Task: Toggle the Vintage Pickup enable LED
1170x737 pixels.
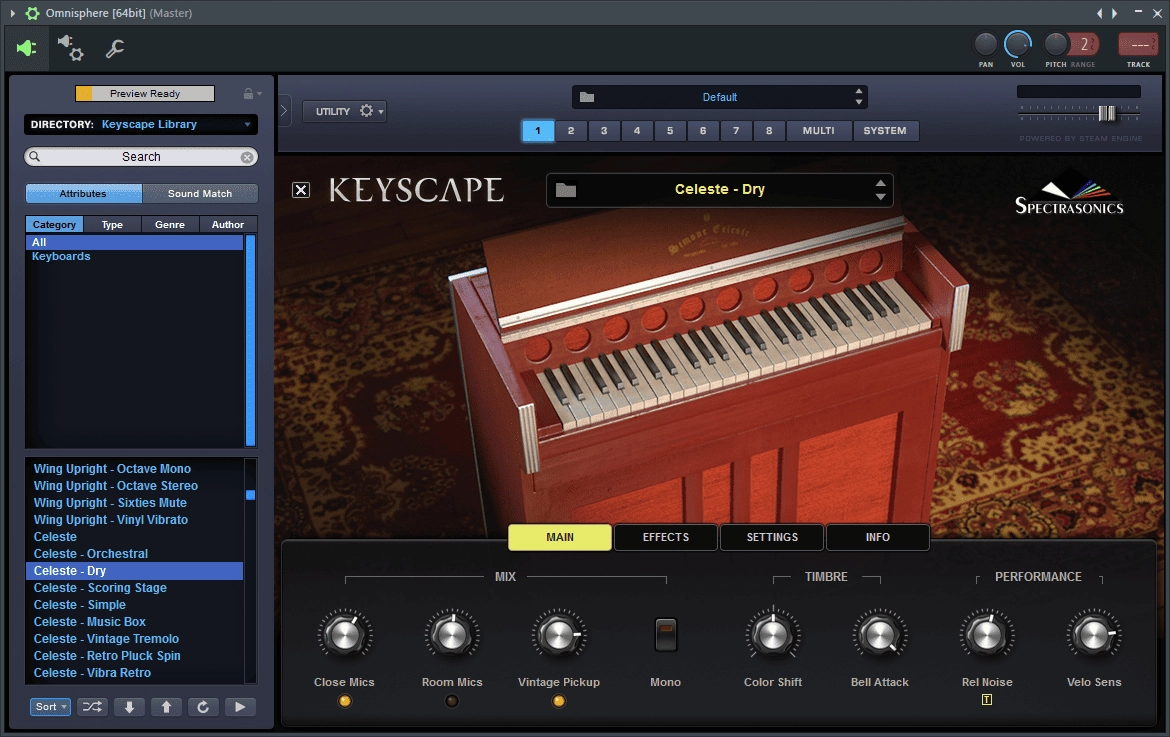Action: coord(559,701)
